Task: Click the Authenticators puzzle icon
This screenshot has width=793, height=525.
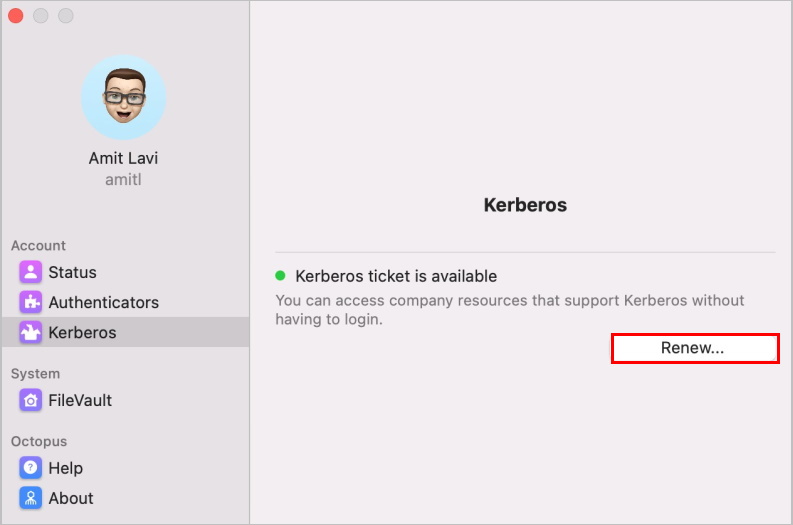Action: pyautogui.click(x=30, y=302)
